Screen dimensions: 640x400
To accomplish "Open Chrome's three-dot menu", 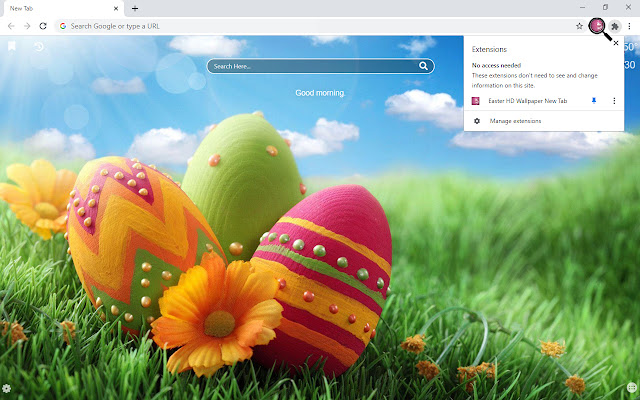I will (629, 26).
